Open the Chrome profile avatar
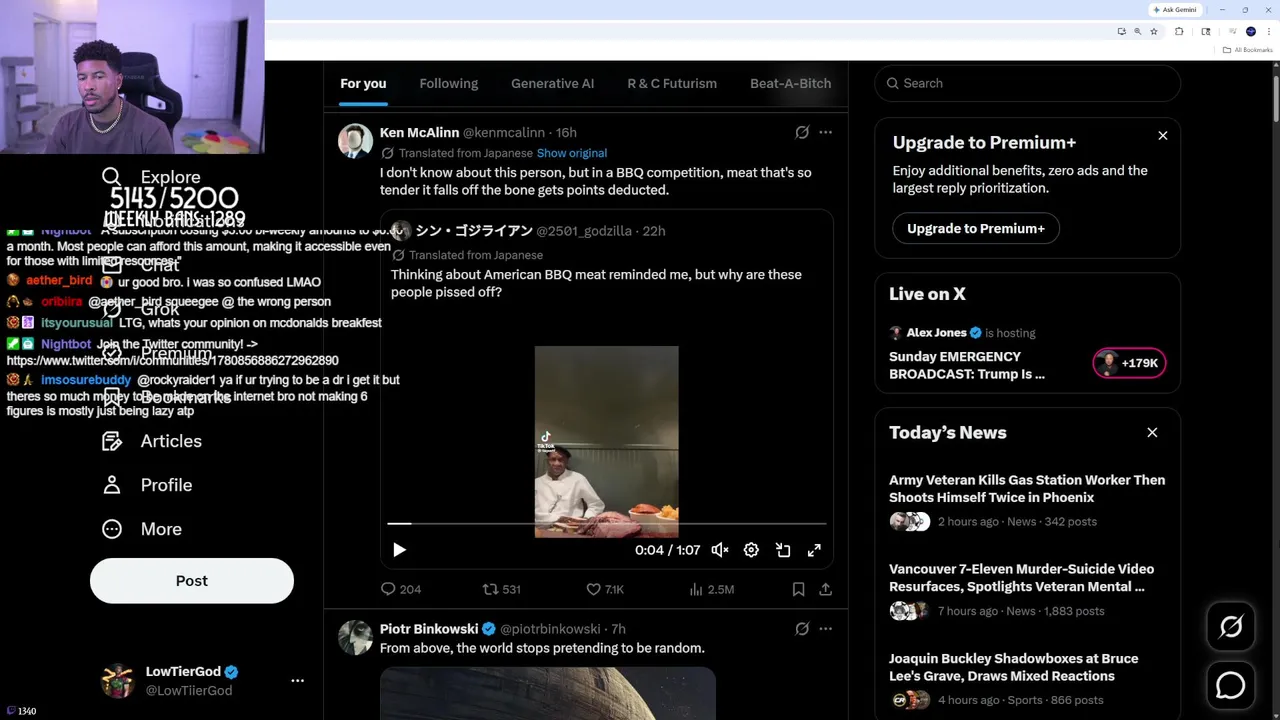The width and height of the screenshot is (1280, 720). coord(1250,32)
